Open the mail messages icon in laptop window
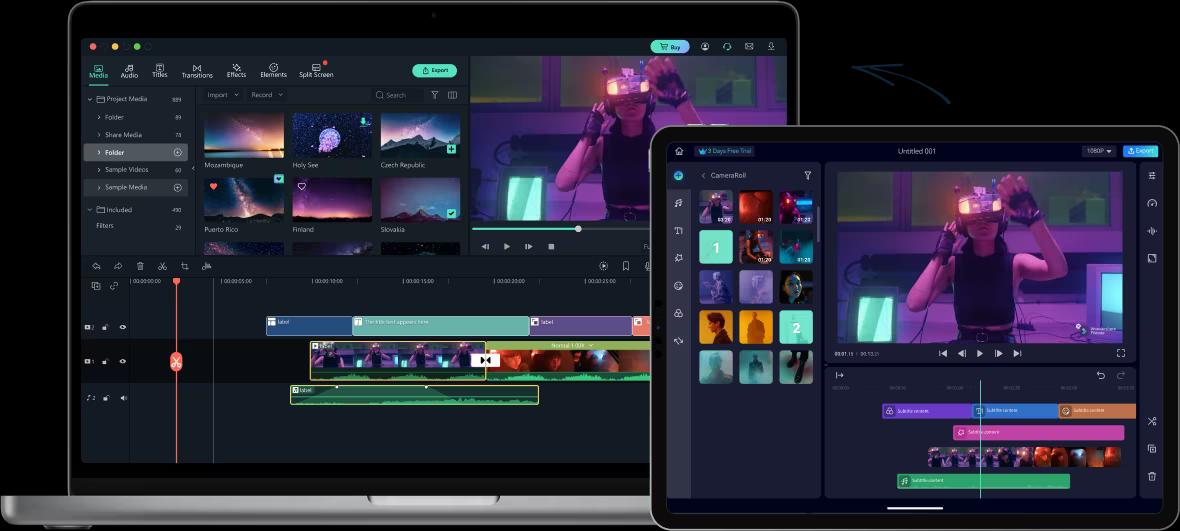This screenshot has height=531, width=1180. (x=749, y=47)
